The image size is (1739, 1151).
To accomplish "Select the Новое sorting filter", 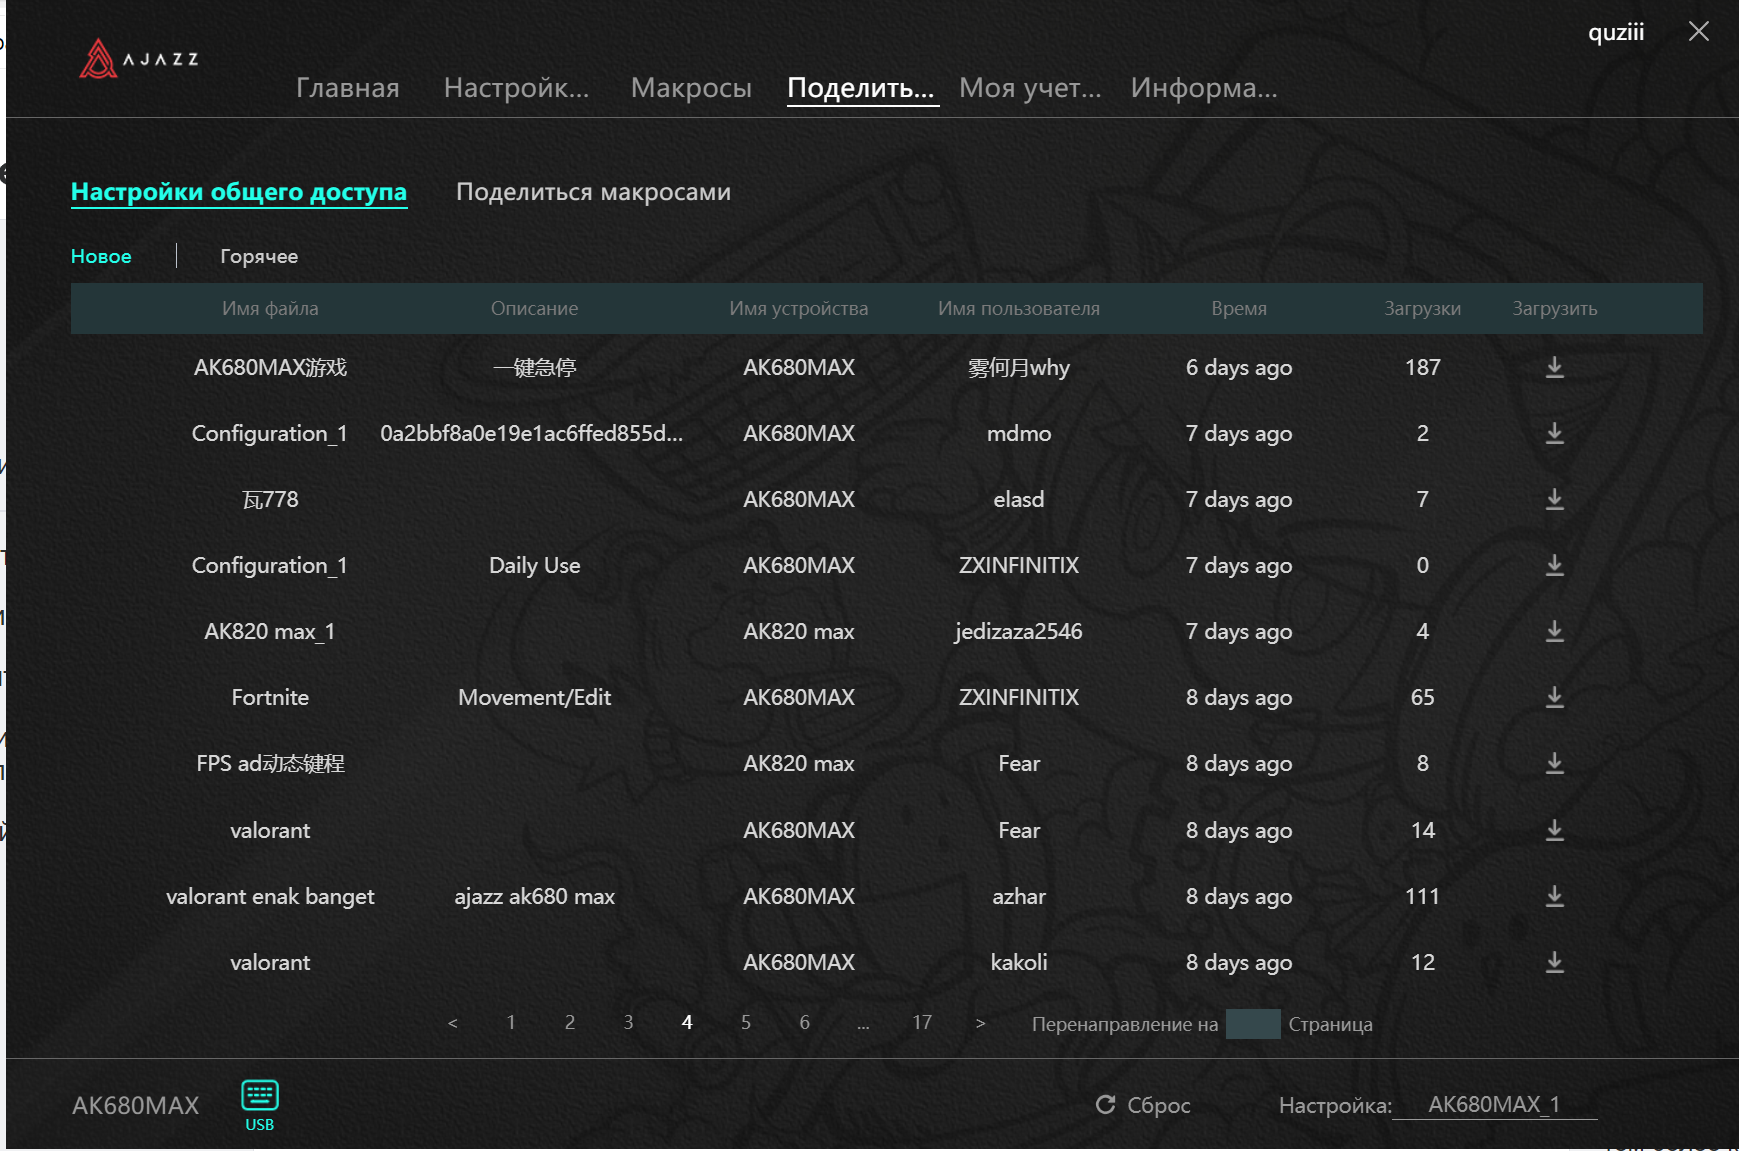I will click(101, 256).
